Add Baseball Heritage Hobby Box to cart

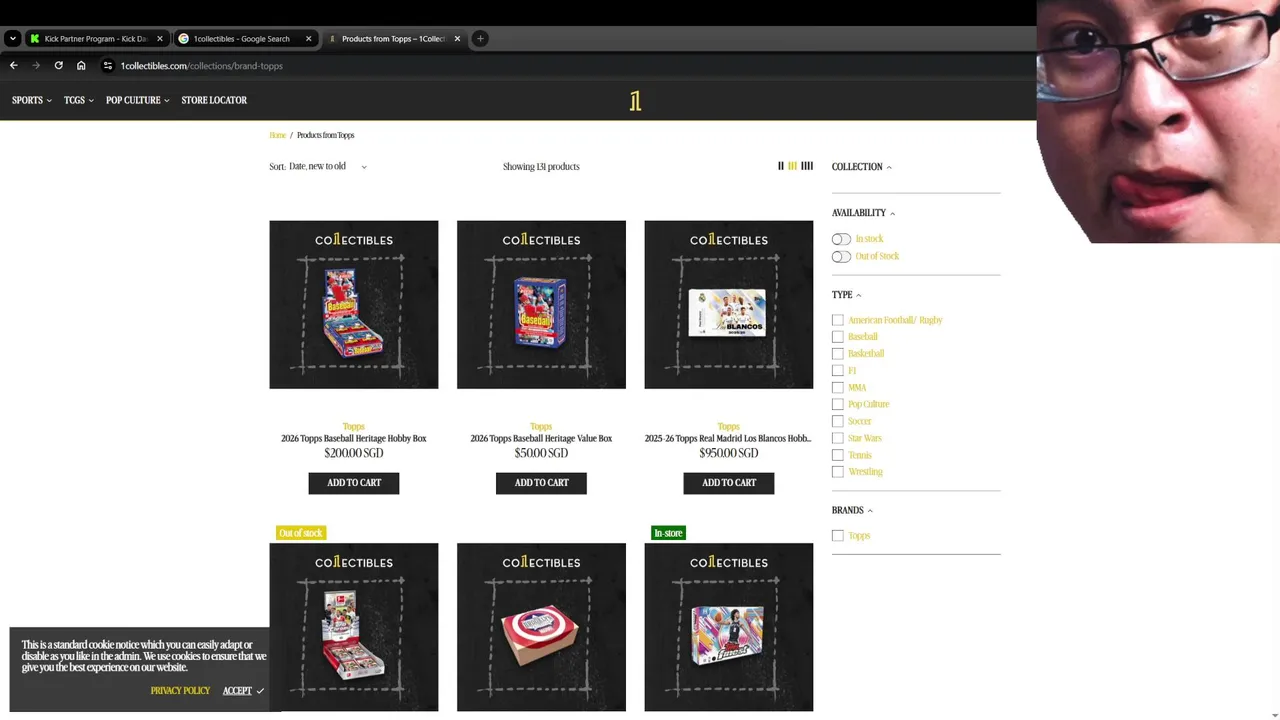pyautogui.click(x=354, y=483)
